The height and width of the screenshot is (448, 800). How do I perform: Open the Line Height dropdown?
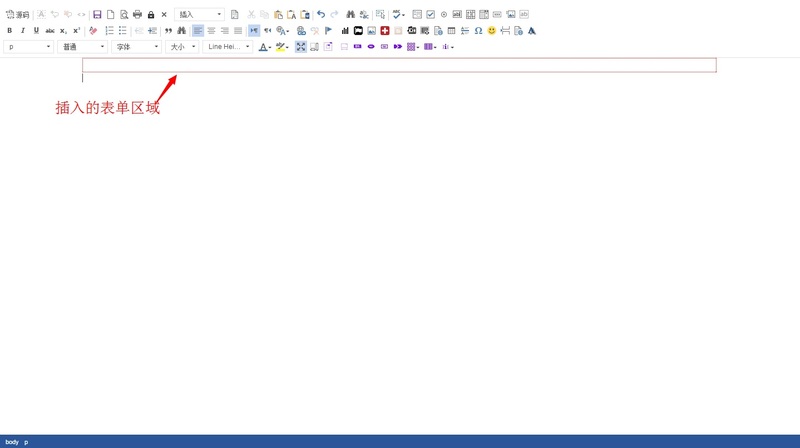[228, 47]
